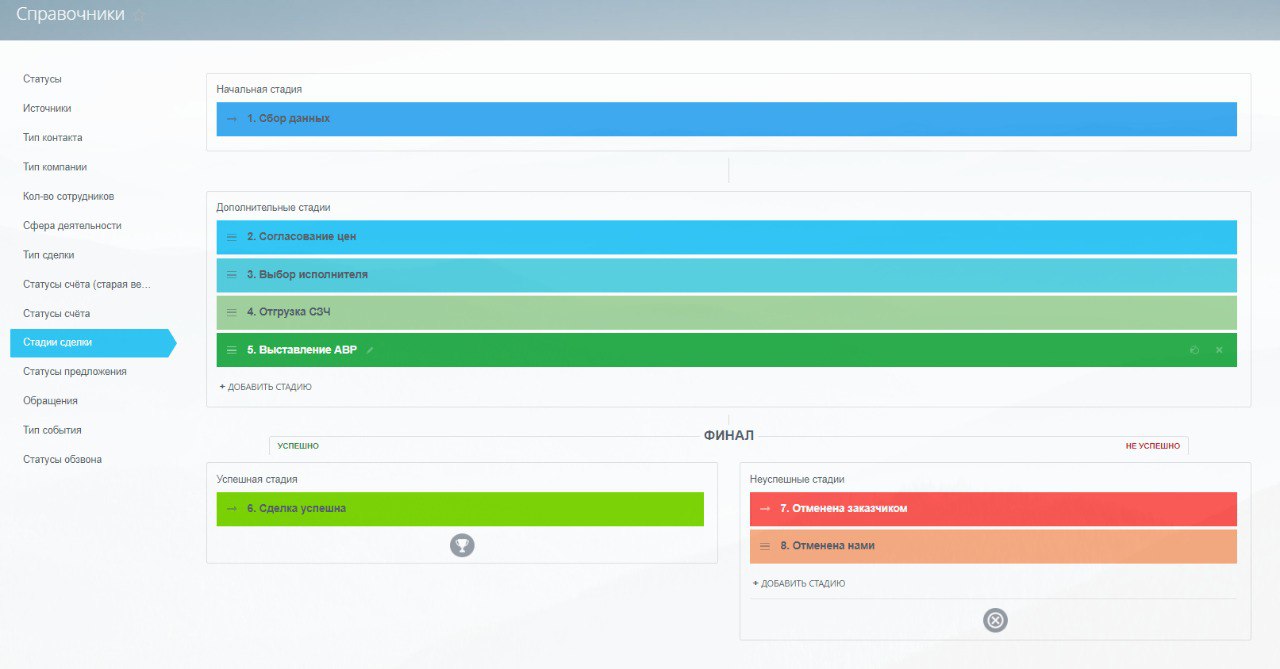Click stage name 8. Отменена нами
1280x669 pixels.
[x=827, y=546]
